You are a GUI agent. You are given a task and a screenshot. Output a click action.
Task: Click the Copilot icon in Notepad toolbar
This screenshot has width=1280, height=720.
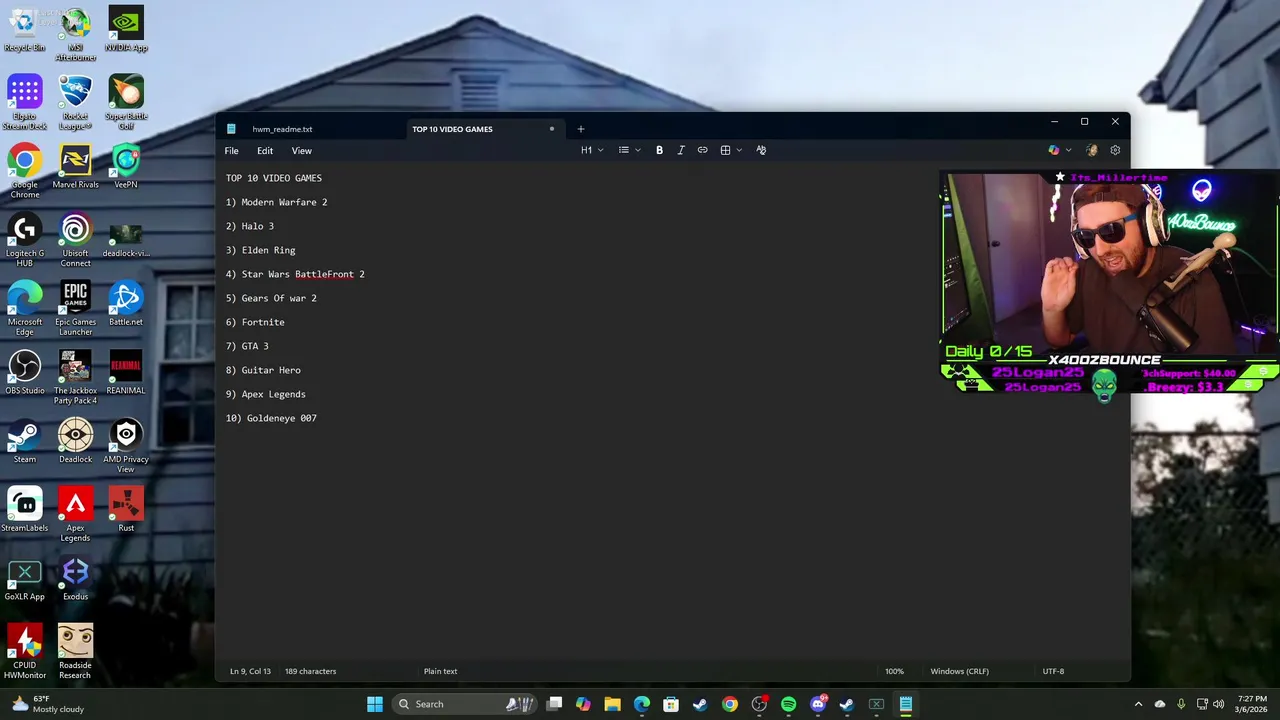point(1053,150)
